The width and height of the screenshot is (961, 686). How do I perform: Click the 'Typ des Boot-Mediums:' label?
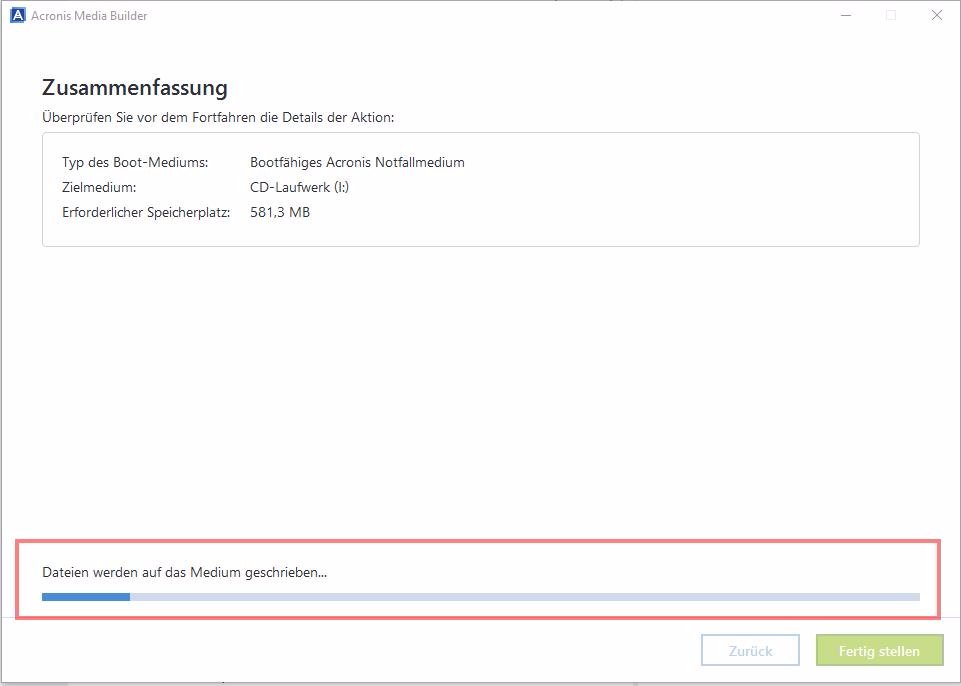click(x=135, y=162)
